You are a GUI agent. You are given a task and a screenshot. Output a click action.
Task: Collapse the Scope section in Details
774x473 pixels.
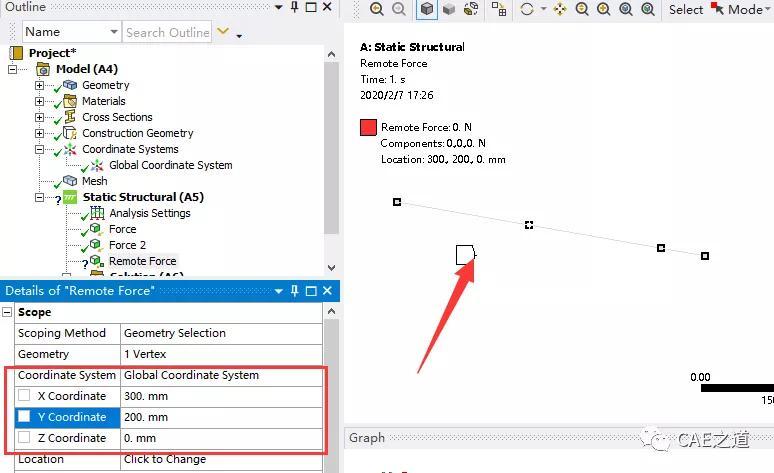[7, 312]
